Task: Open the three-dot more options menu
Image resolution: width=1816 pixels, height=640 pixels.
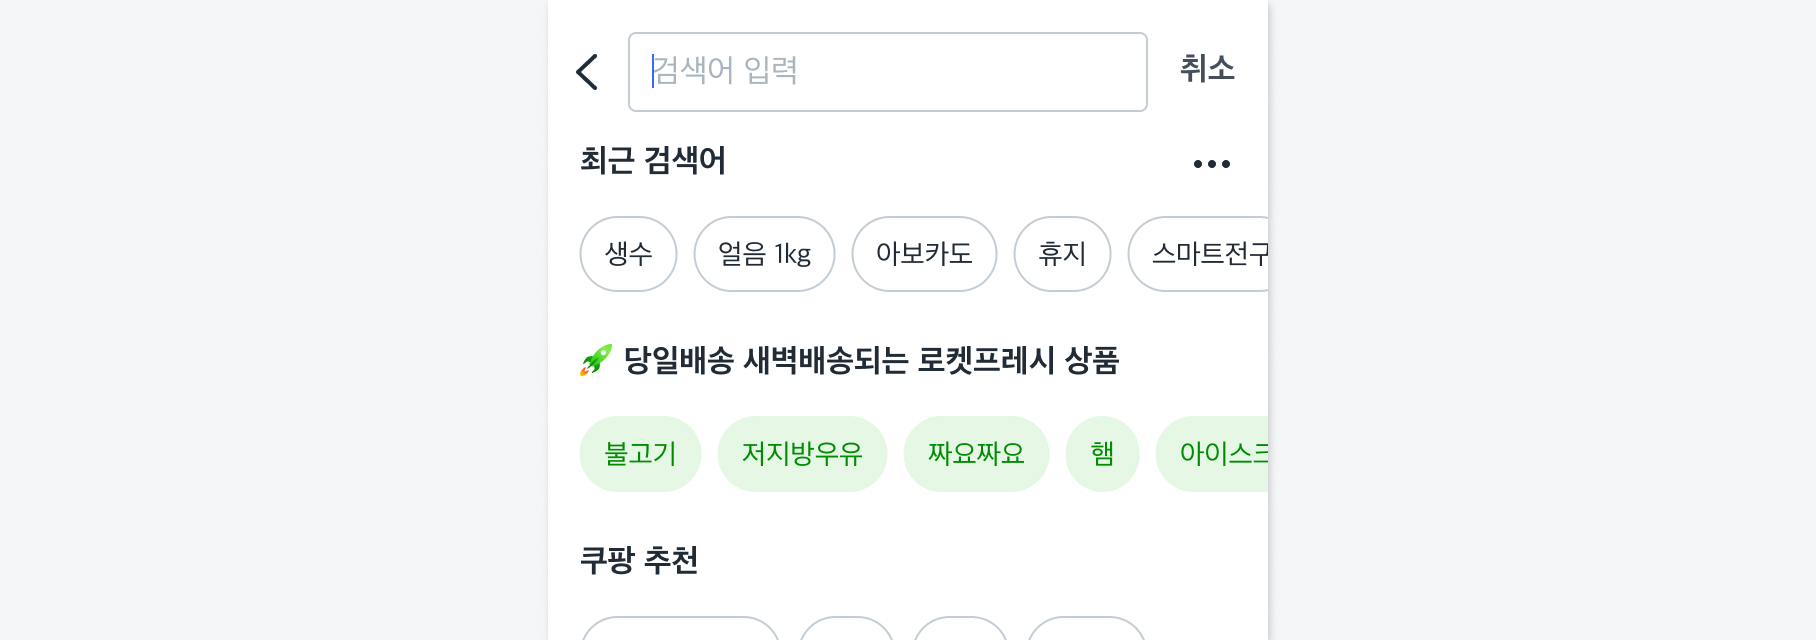Action: tap(1211, 164)
